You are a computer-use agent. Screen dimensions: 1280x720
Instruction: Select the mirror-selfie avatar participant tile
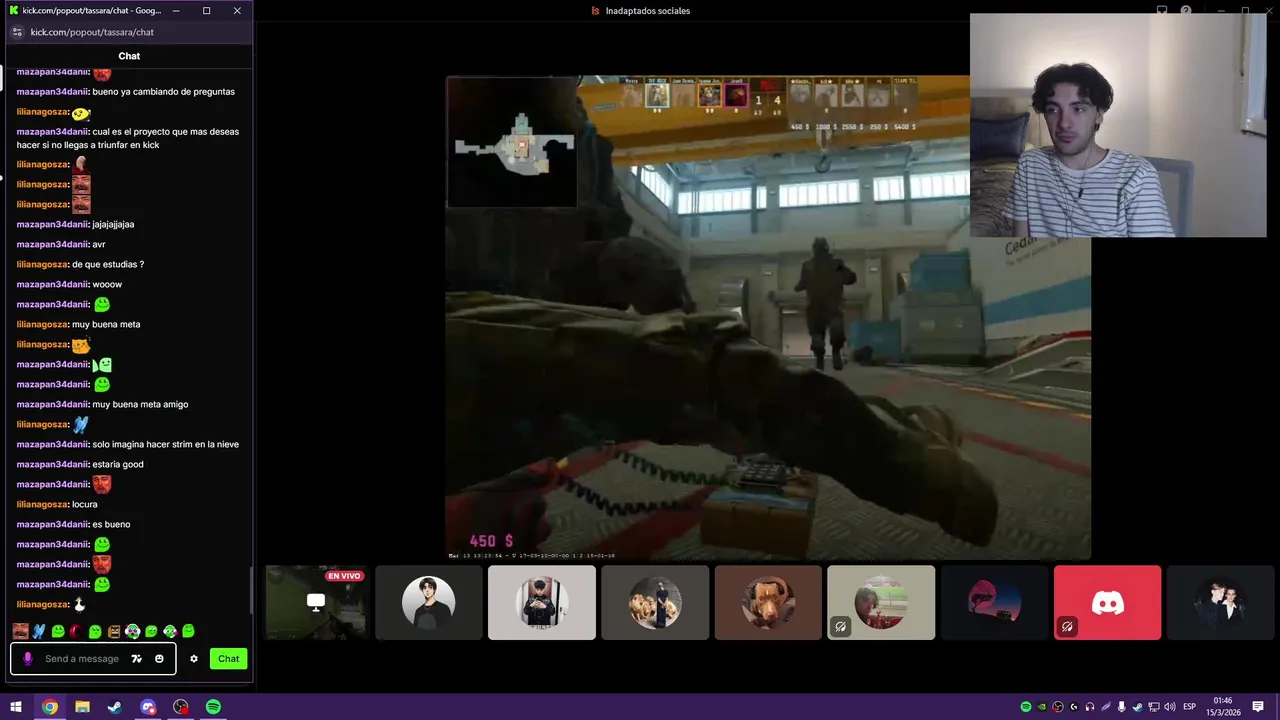[x=541, y=602]
